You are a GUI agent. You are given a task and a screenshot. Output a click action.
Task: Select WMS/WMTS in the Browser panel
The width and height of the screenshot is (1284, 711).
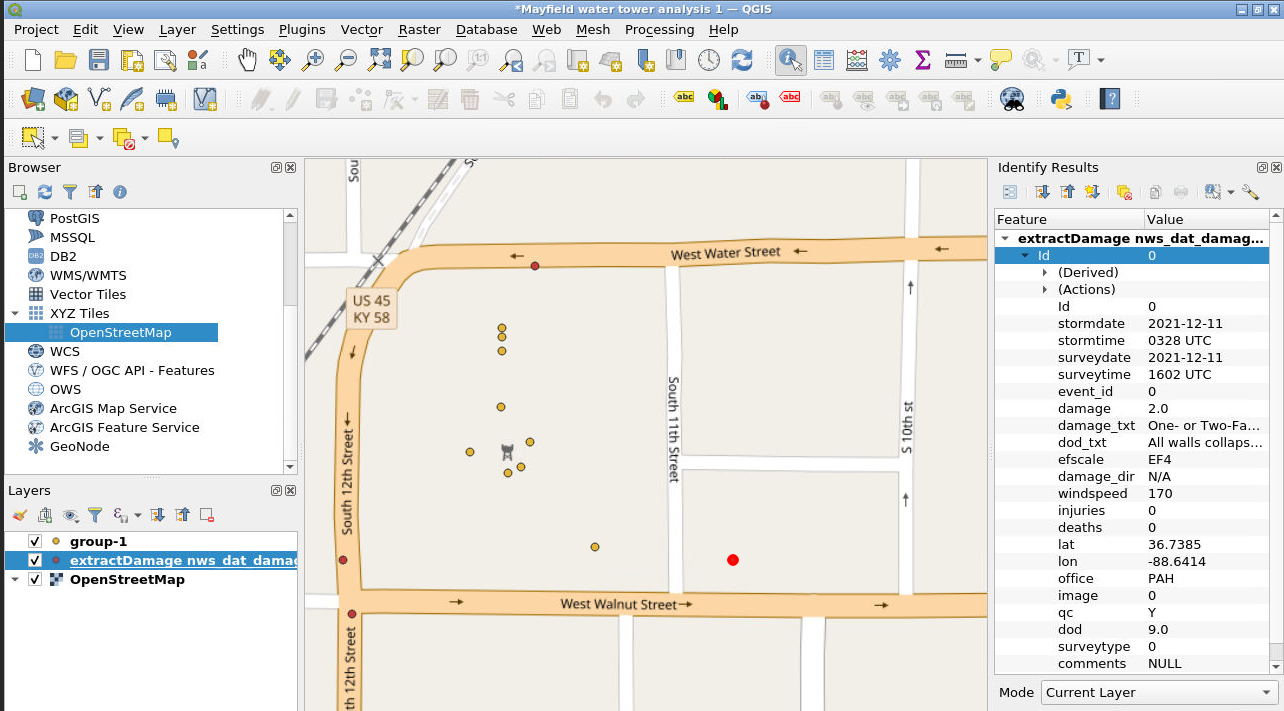tap(88, 275)
